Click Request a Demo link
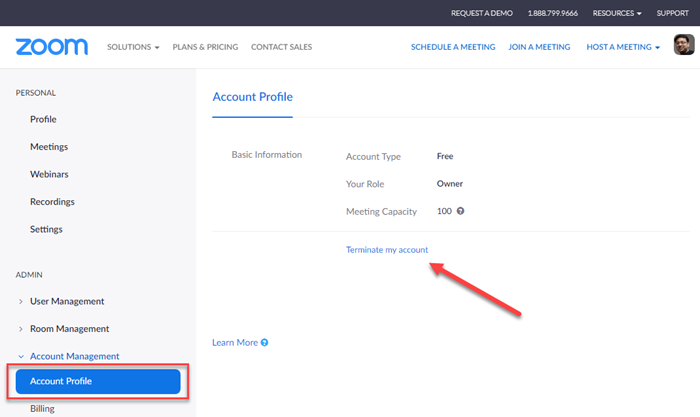Viewport: 700px width, 417px height. (x=482, y=13)
